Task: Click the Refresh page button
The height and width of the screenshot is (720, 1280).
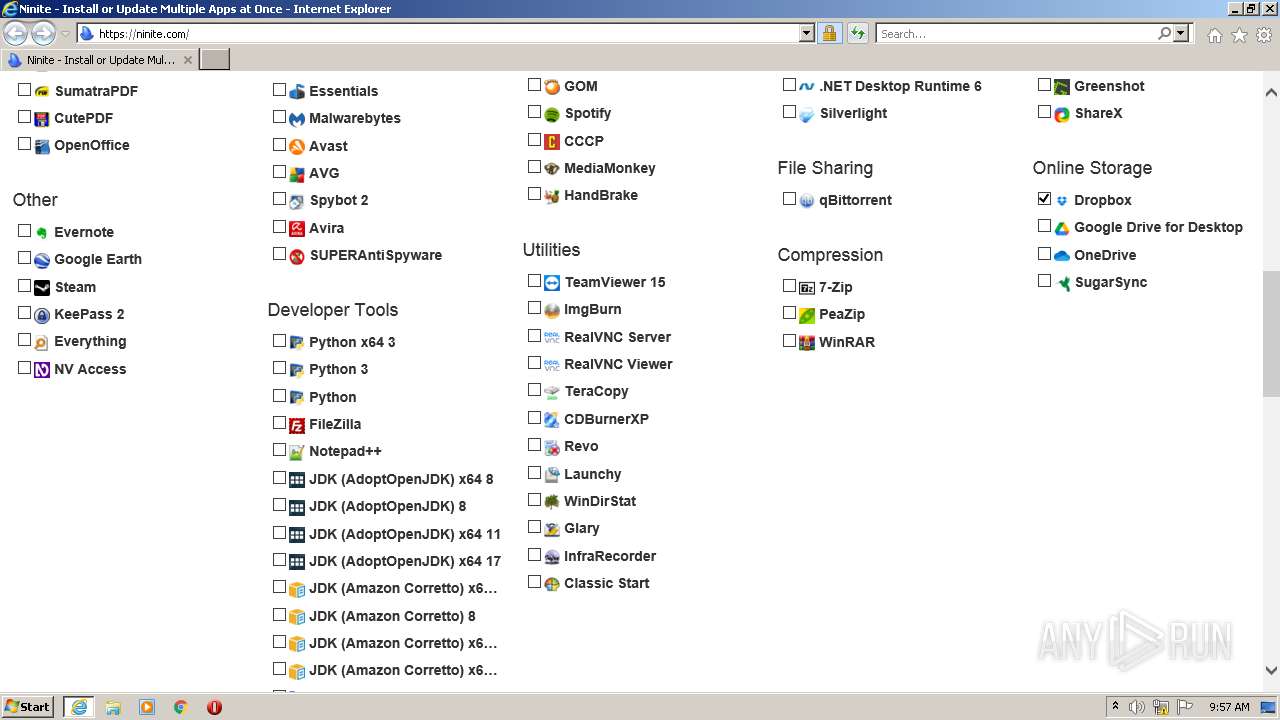Action: pos(858,34)
